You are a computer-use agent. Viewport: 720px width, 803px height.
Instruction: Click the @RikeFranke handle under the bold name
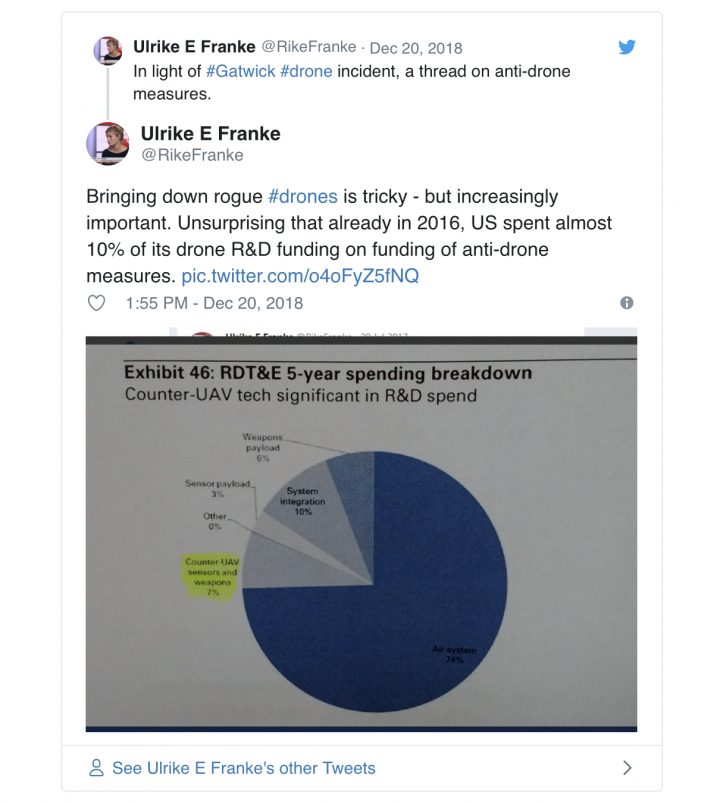tap(192, 155)
